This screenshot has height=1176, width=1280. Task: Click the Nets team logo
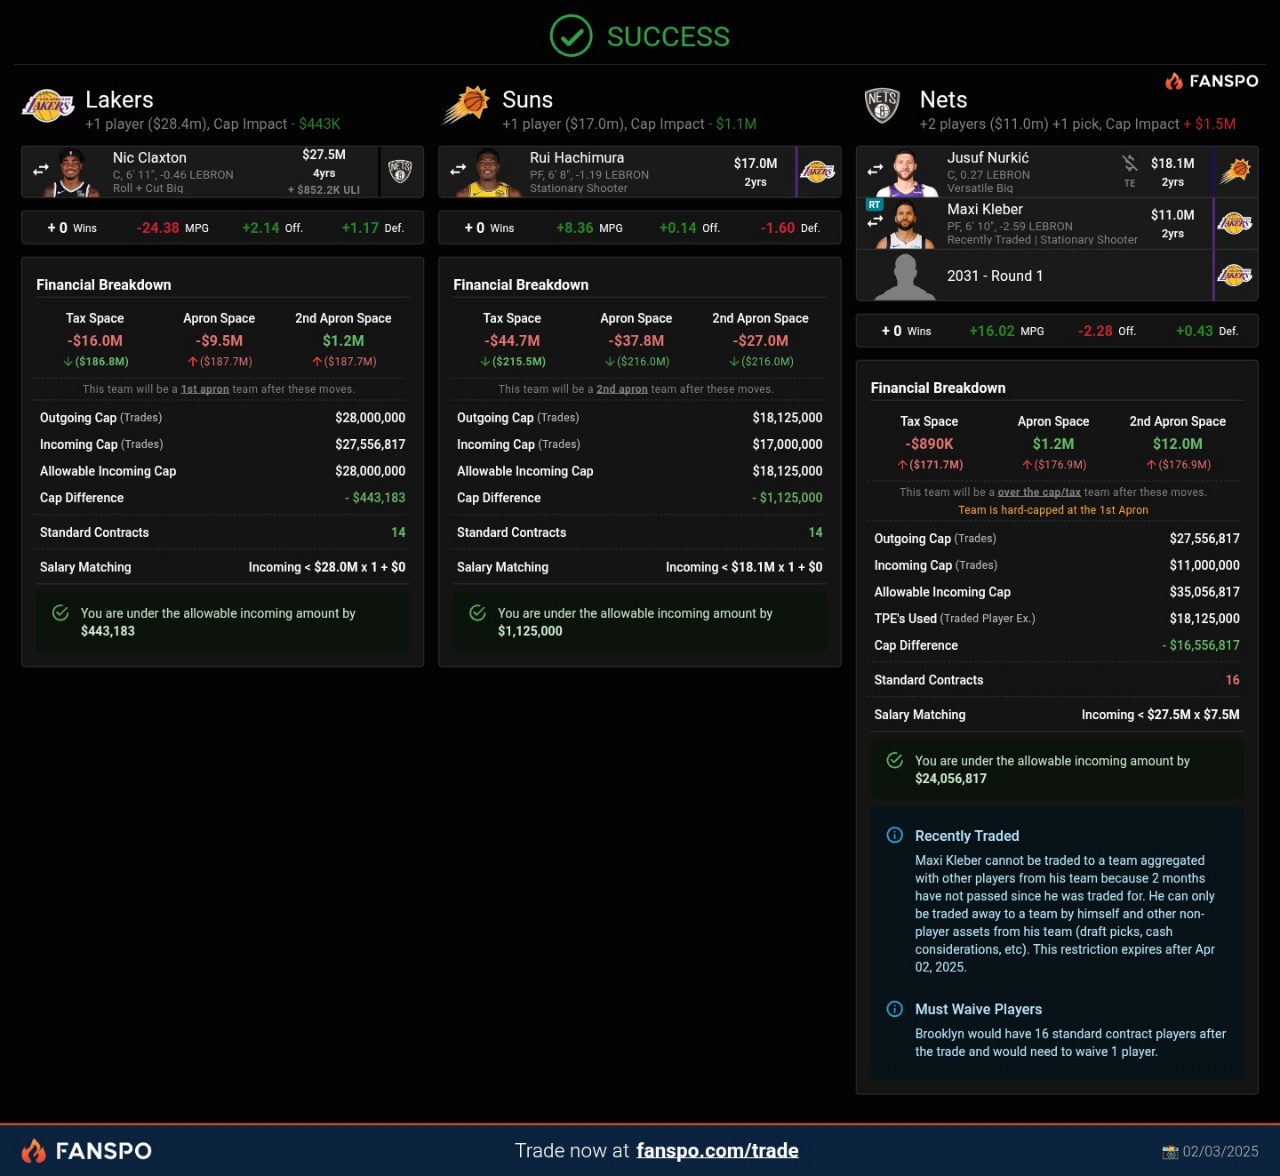click(882, 105)
